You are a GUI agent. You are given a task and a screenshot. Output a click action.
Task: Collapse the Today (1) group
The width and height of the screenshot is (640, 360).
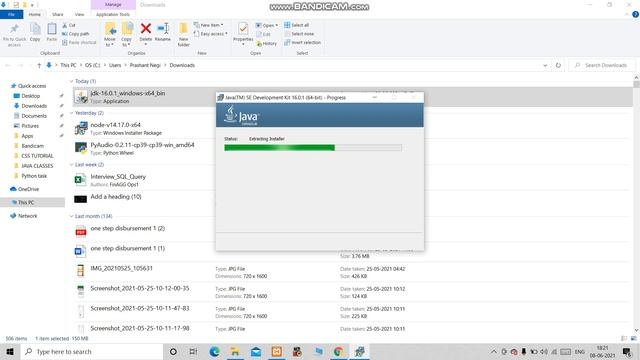[71, 81]
